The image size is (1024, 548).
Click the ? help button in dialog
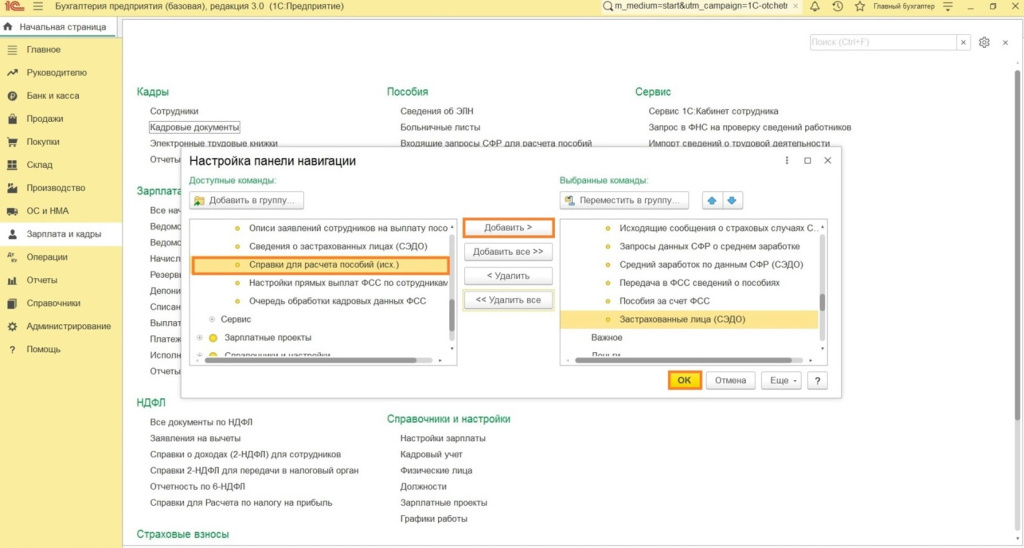pyautogui.click(x=817, y=380)
